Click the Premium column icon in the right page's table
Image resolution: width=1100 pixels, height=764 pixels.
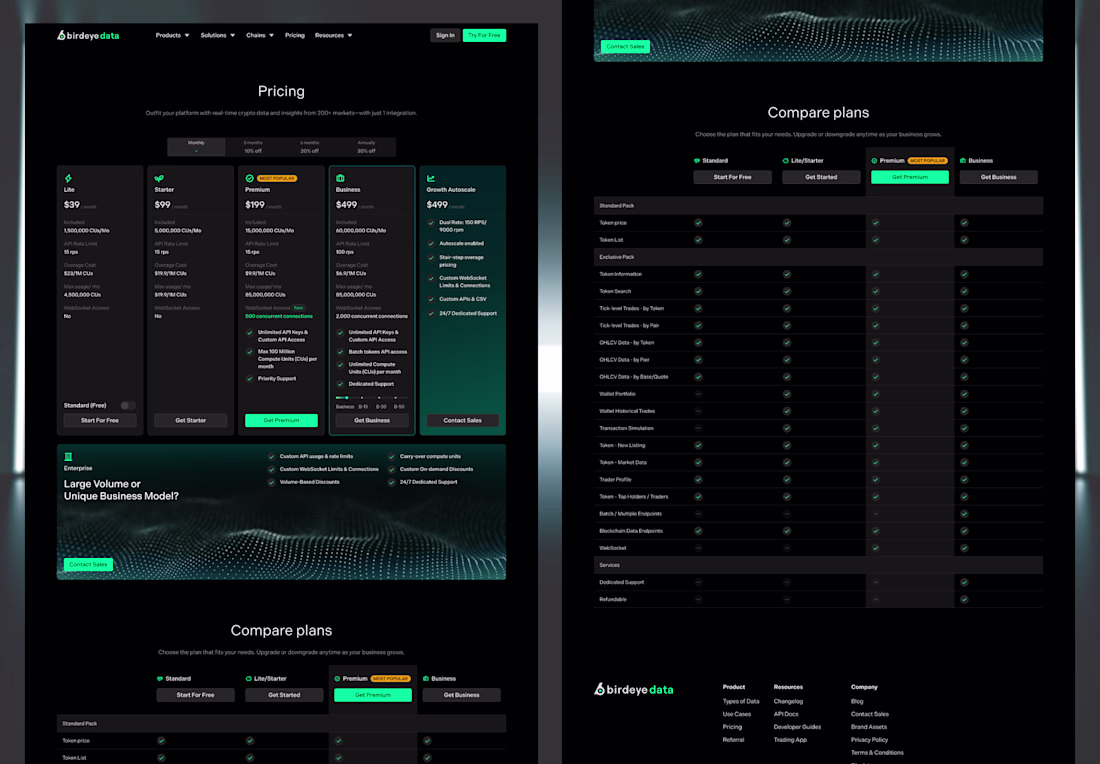(x=874, y=161)
